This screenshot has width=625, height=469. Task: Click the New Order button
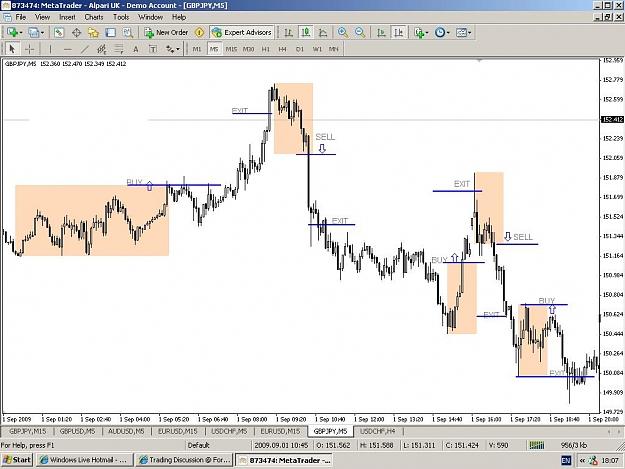[166, 32]
